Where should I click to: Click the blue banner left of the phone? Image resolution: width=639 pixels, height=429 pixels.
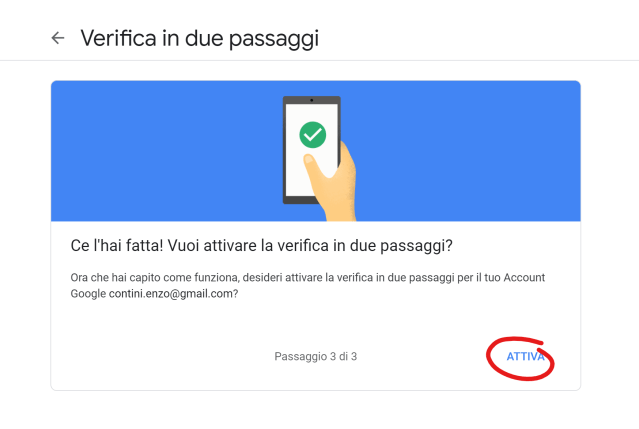160,150
